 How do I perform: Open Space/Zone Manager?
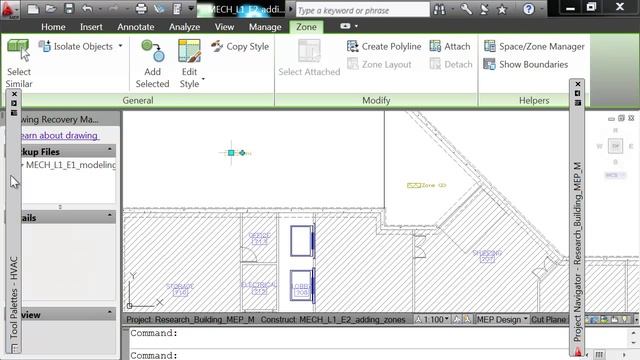click(x=534, y=46)
